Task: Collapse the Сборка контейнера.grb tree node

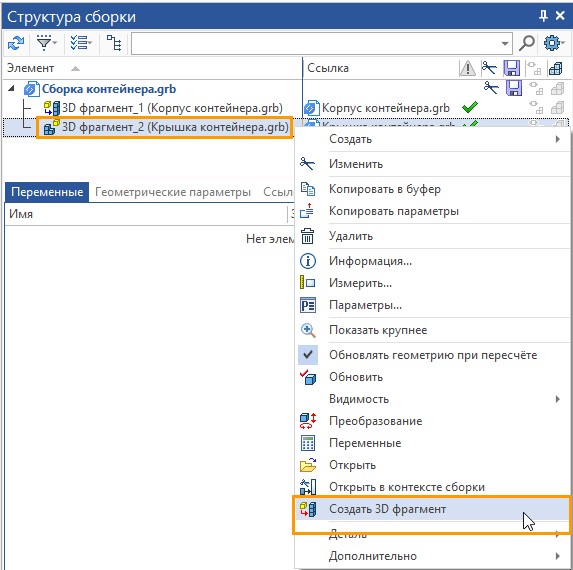Action: click(11, 88)
